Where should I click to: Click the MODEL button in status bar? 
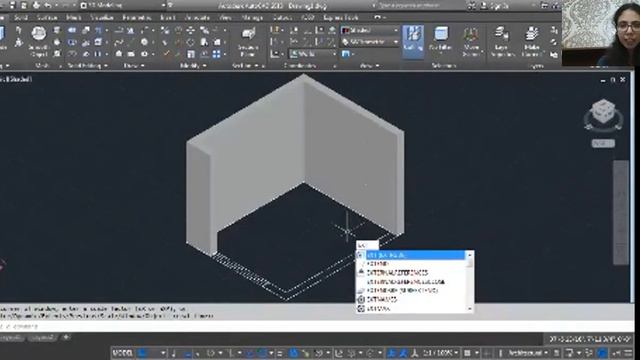point(122,353)
